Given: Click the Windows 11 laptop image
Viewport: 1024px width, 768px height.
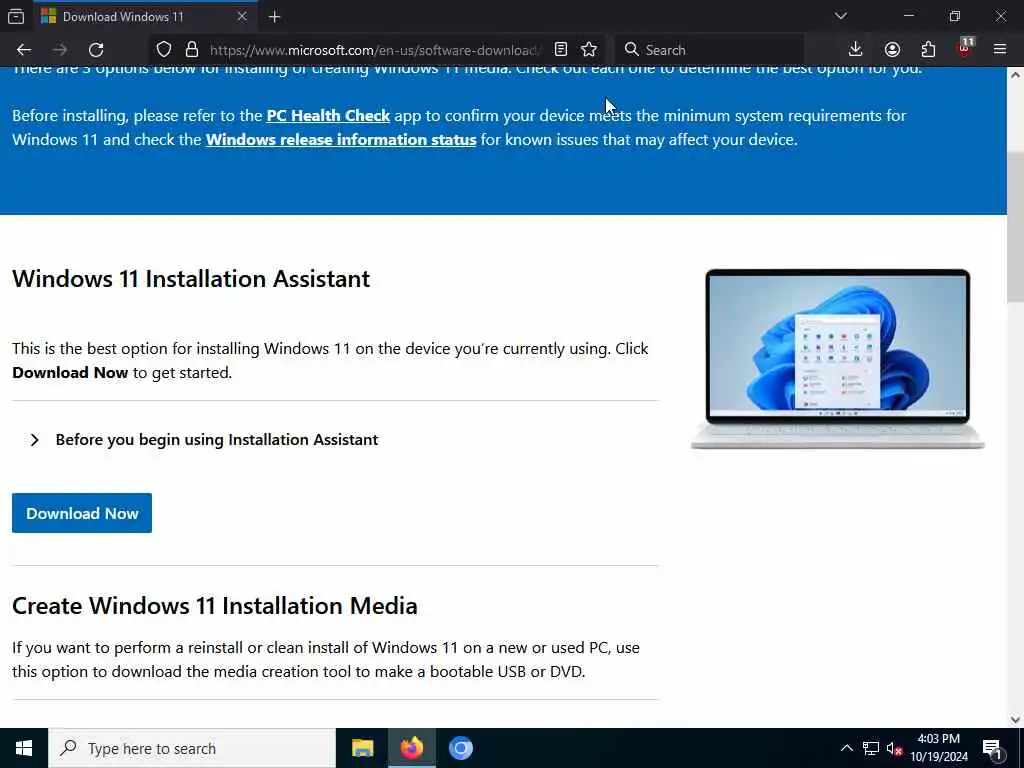Looking at the screenshot, I should click(x=837, y=359).
